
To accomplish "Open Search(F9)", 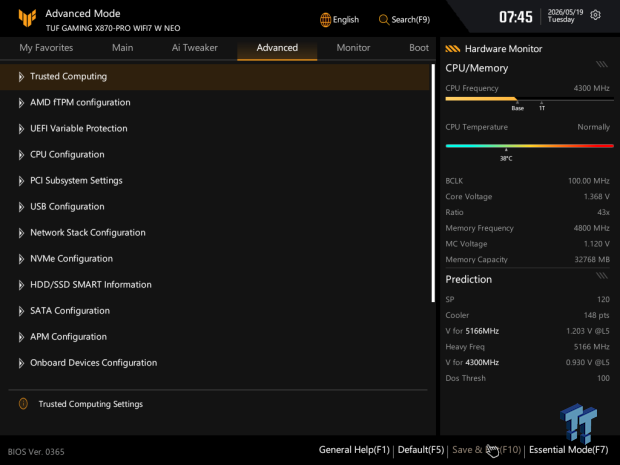I will click(405, 20).
